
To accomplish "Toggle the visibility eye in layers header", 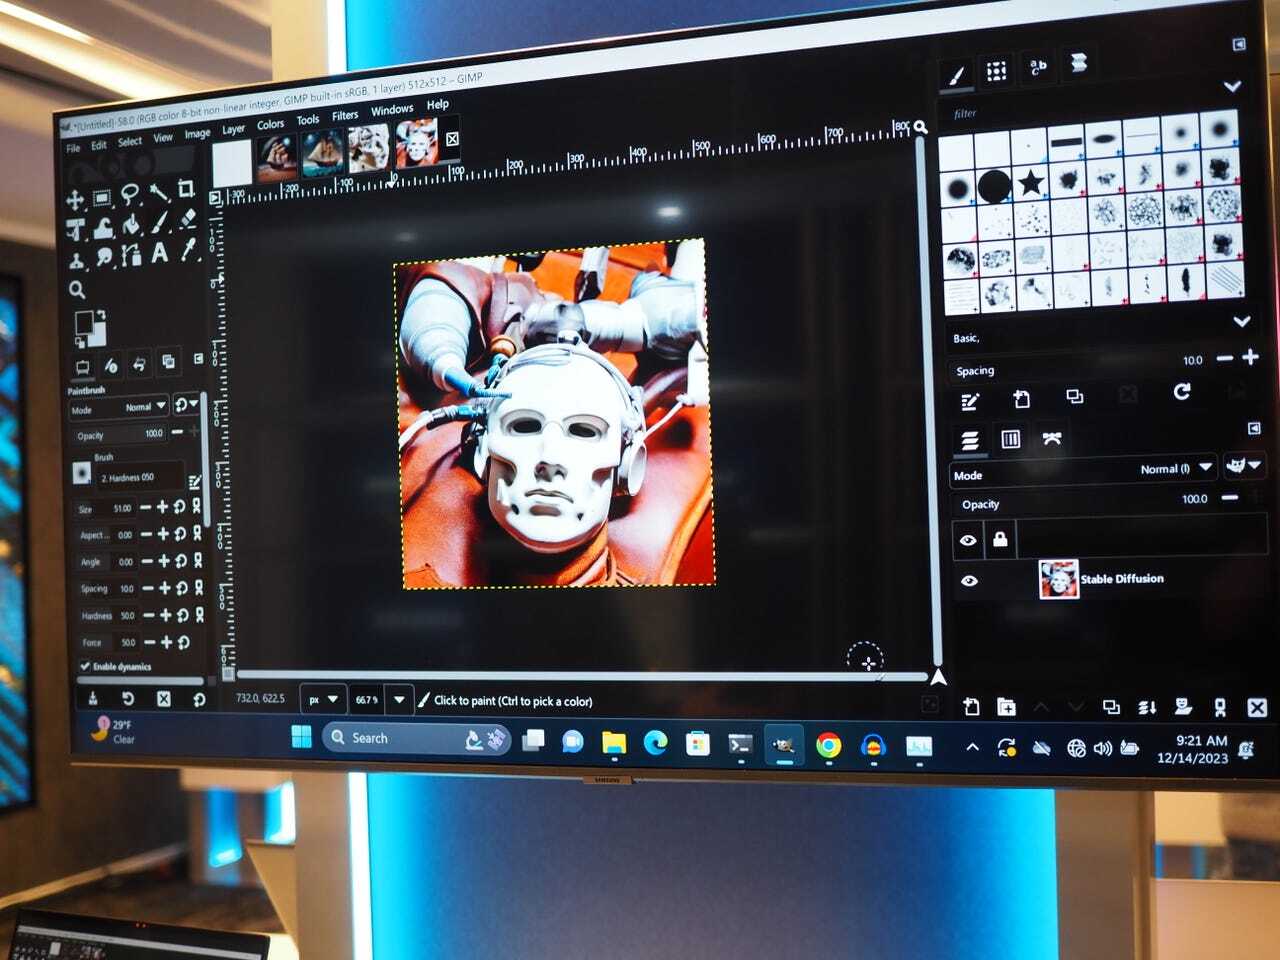I will [968, 540].
